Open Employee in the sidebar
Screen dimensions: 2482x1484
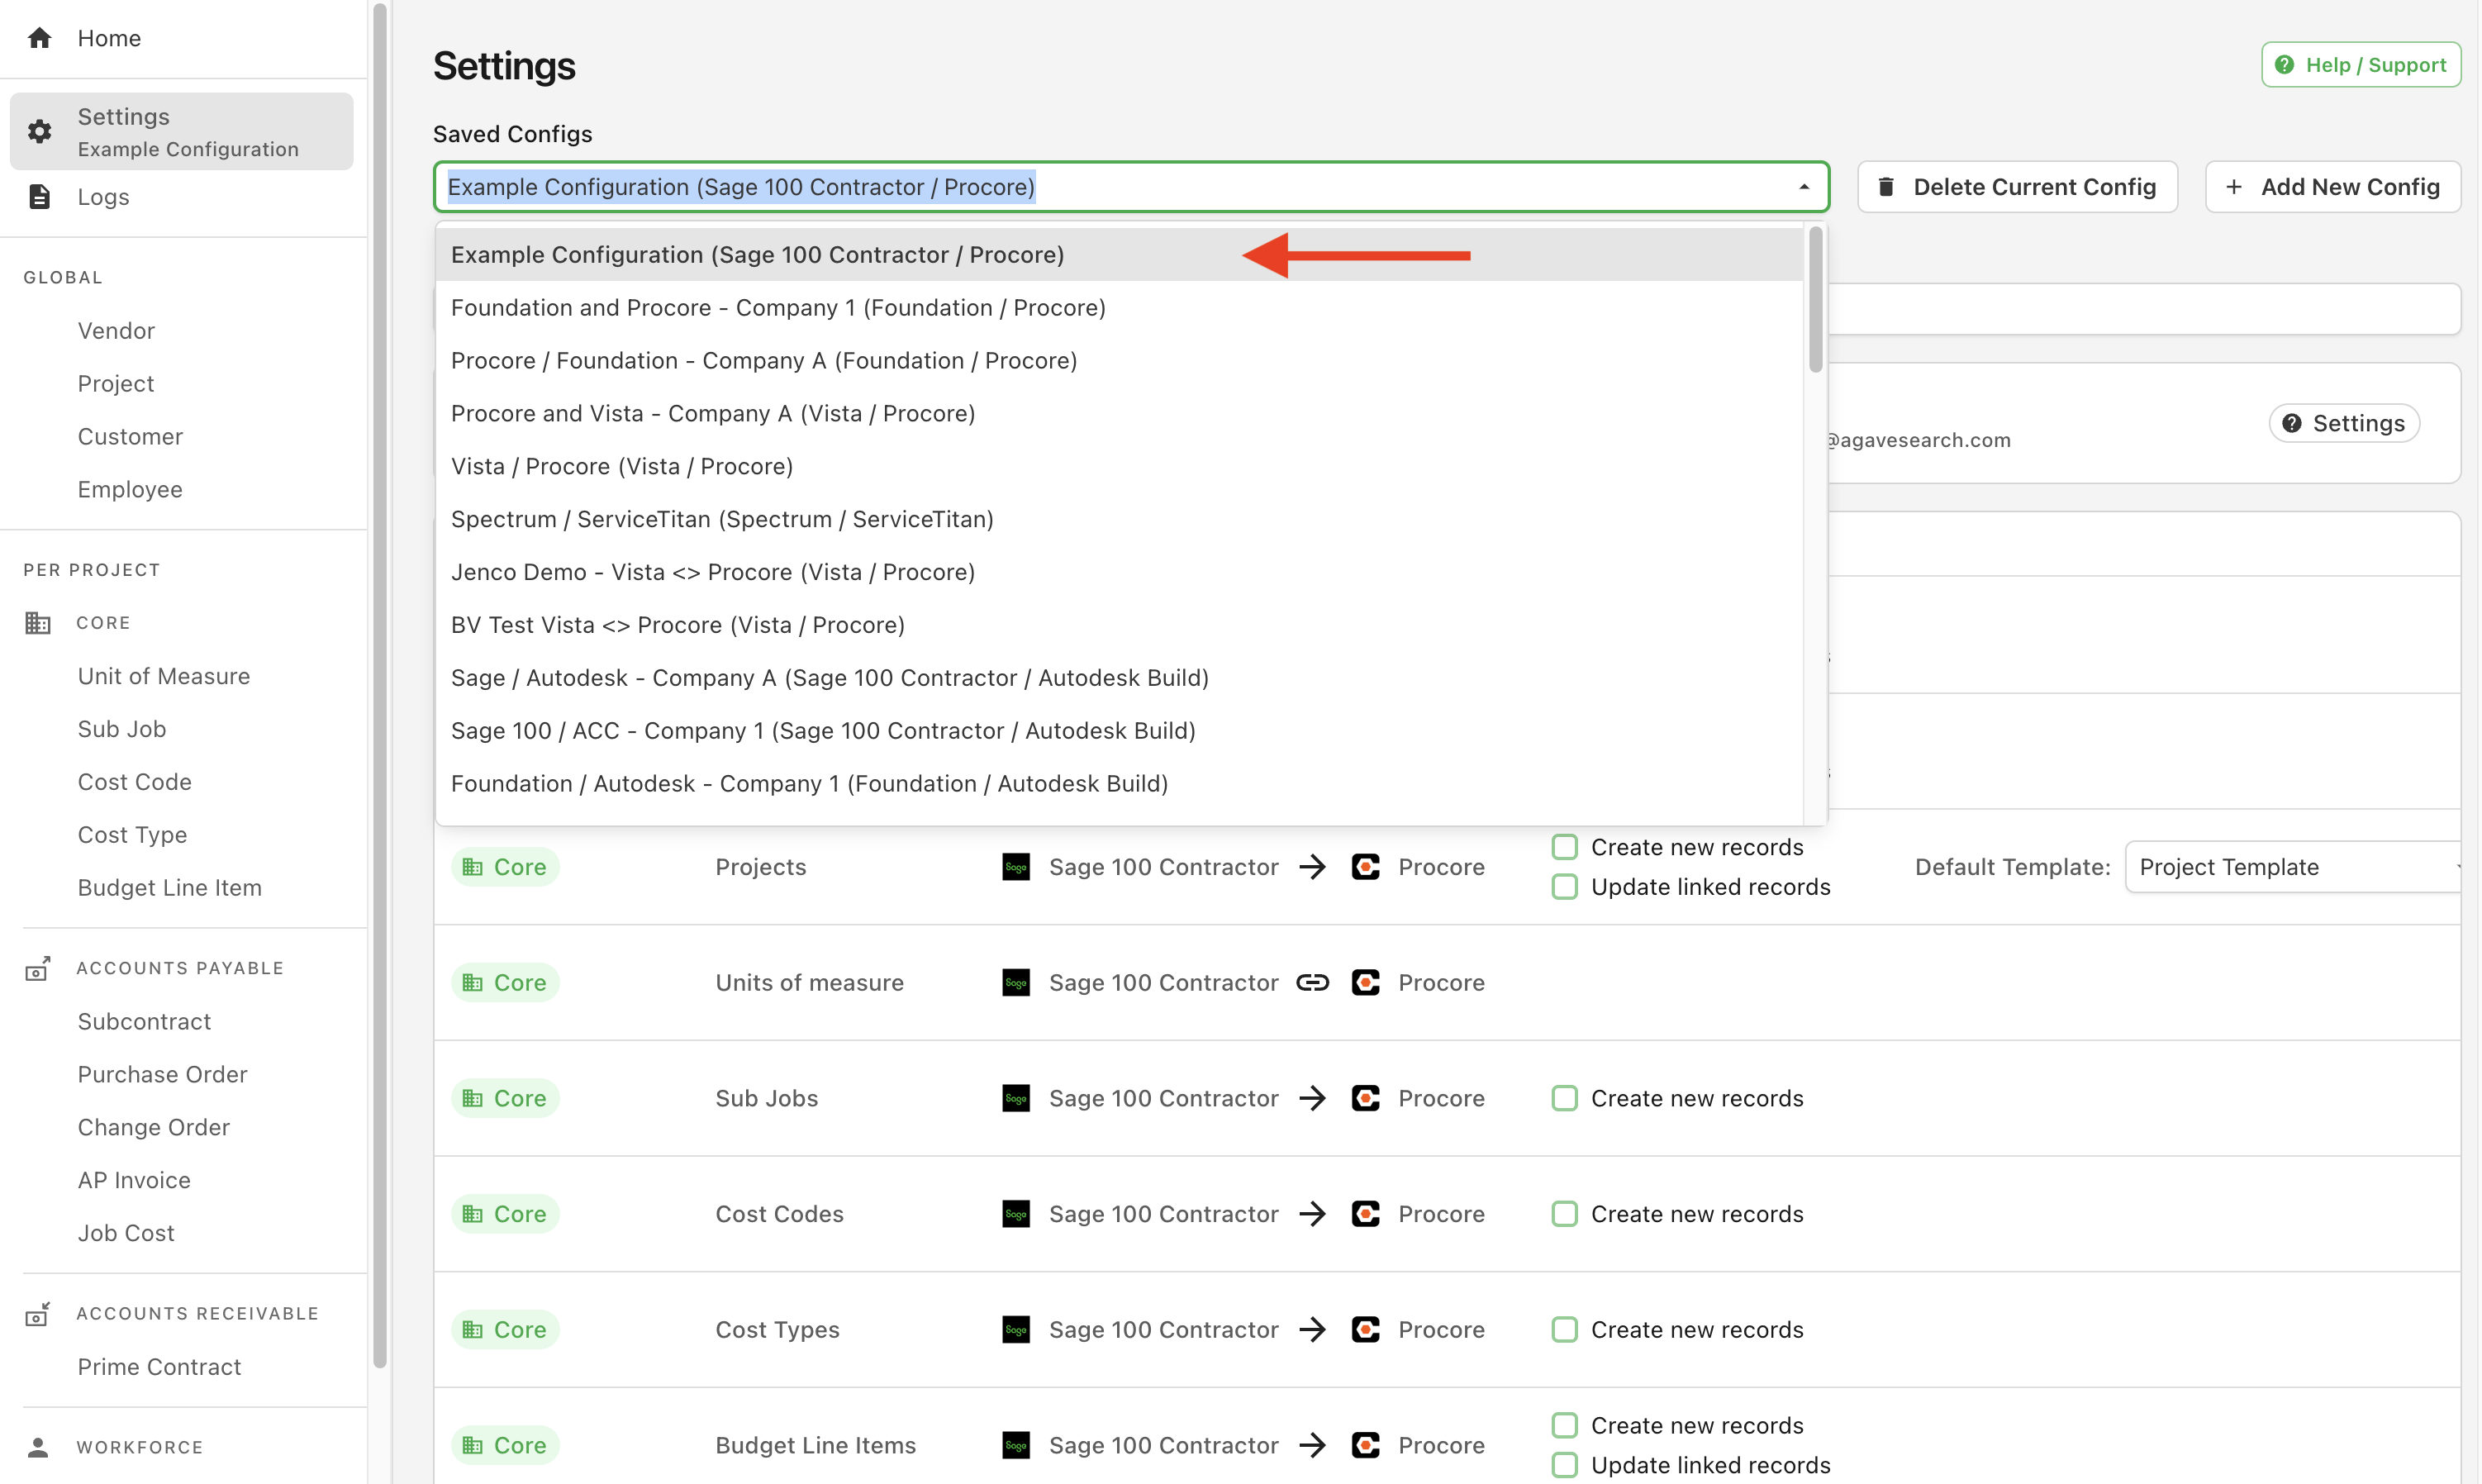pos(130,490)
